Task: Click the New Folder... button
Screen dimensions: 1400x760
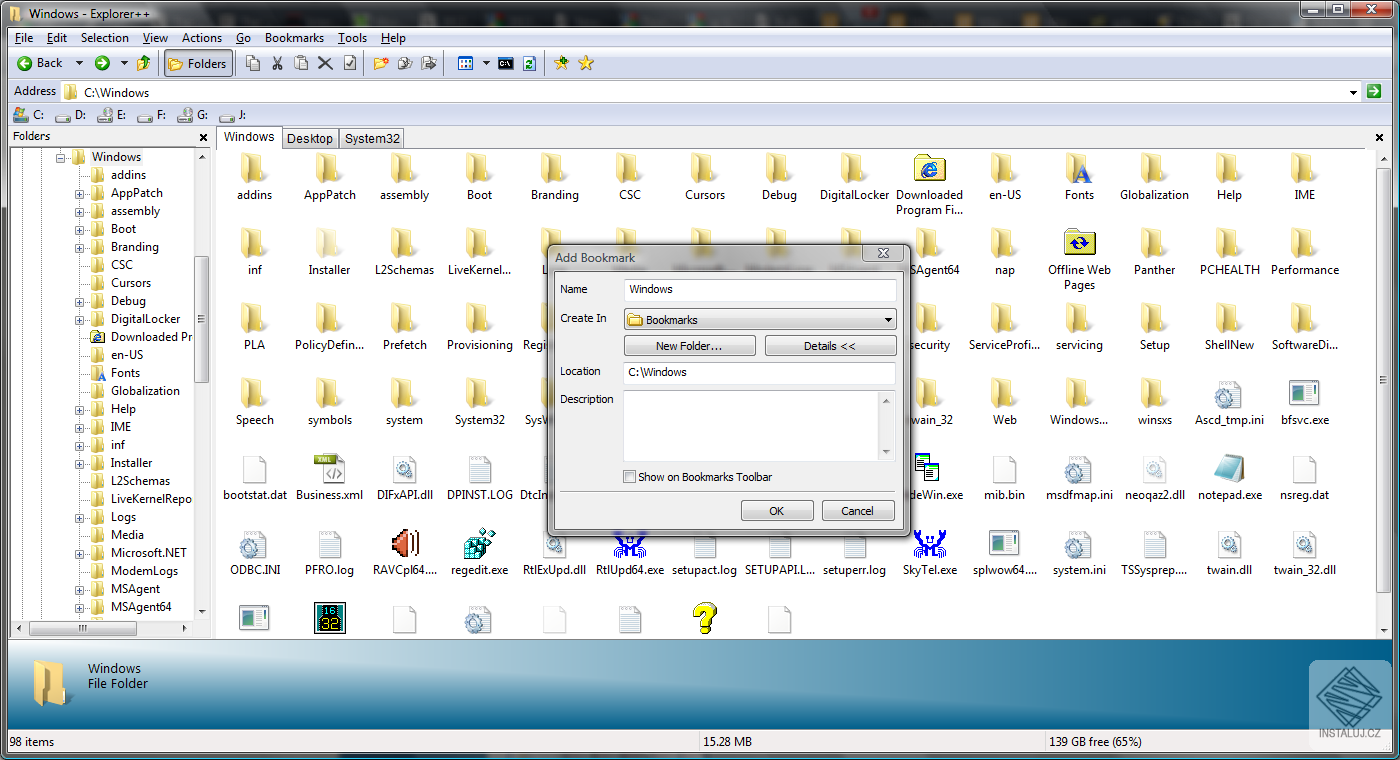Action: [690, 346]
